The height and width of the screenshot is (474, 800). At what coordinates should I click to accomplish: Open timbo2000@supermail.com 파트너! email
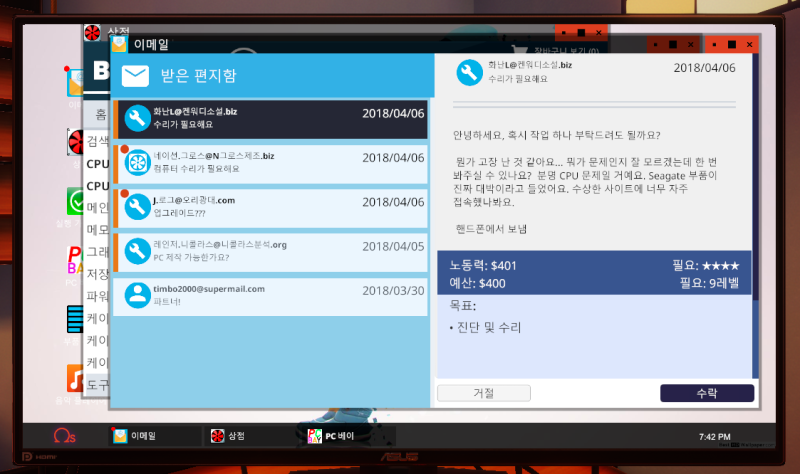270,296
